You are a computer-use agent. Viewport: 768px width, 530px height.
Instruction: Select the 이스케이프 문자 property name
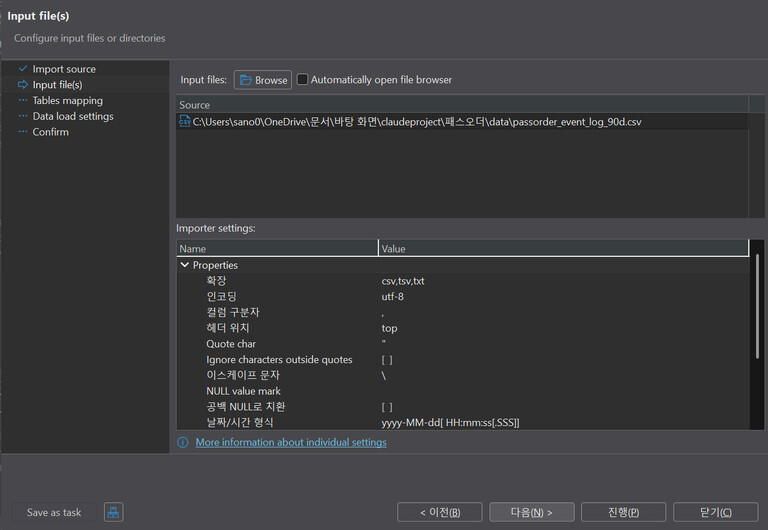pos(243,376)
